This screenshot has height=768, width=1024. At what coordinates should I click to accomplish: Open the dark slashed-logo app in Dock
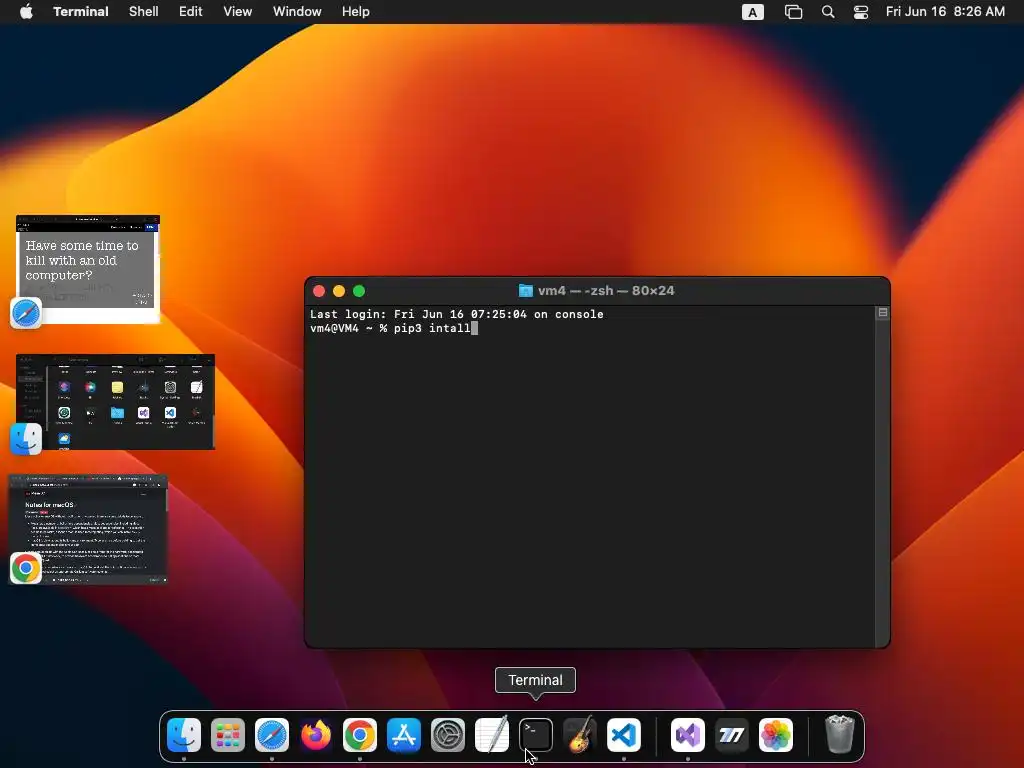(x=731, y=735)
